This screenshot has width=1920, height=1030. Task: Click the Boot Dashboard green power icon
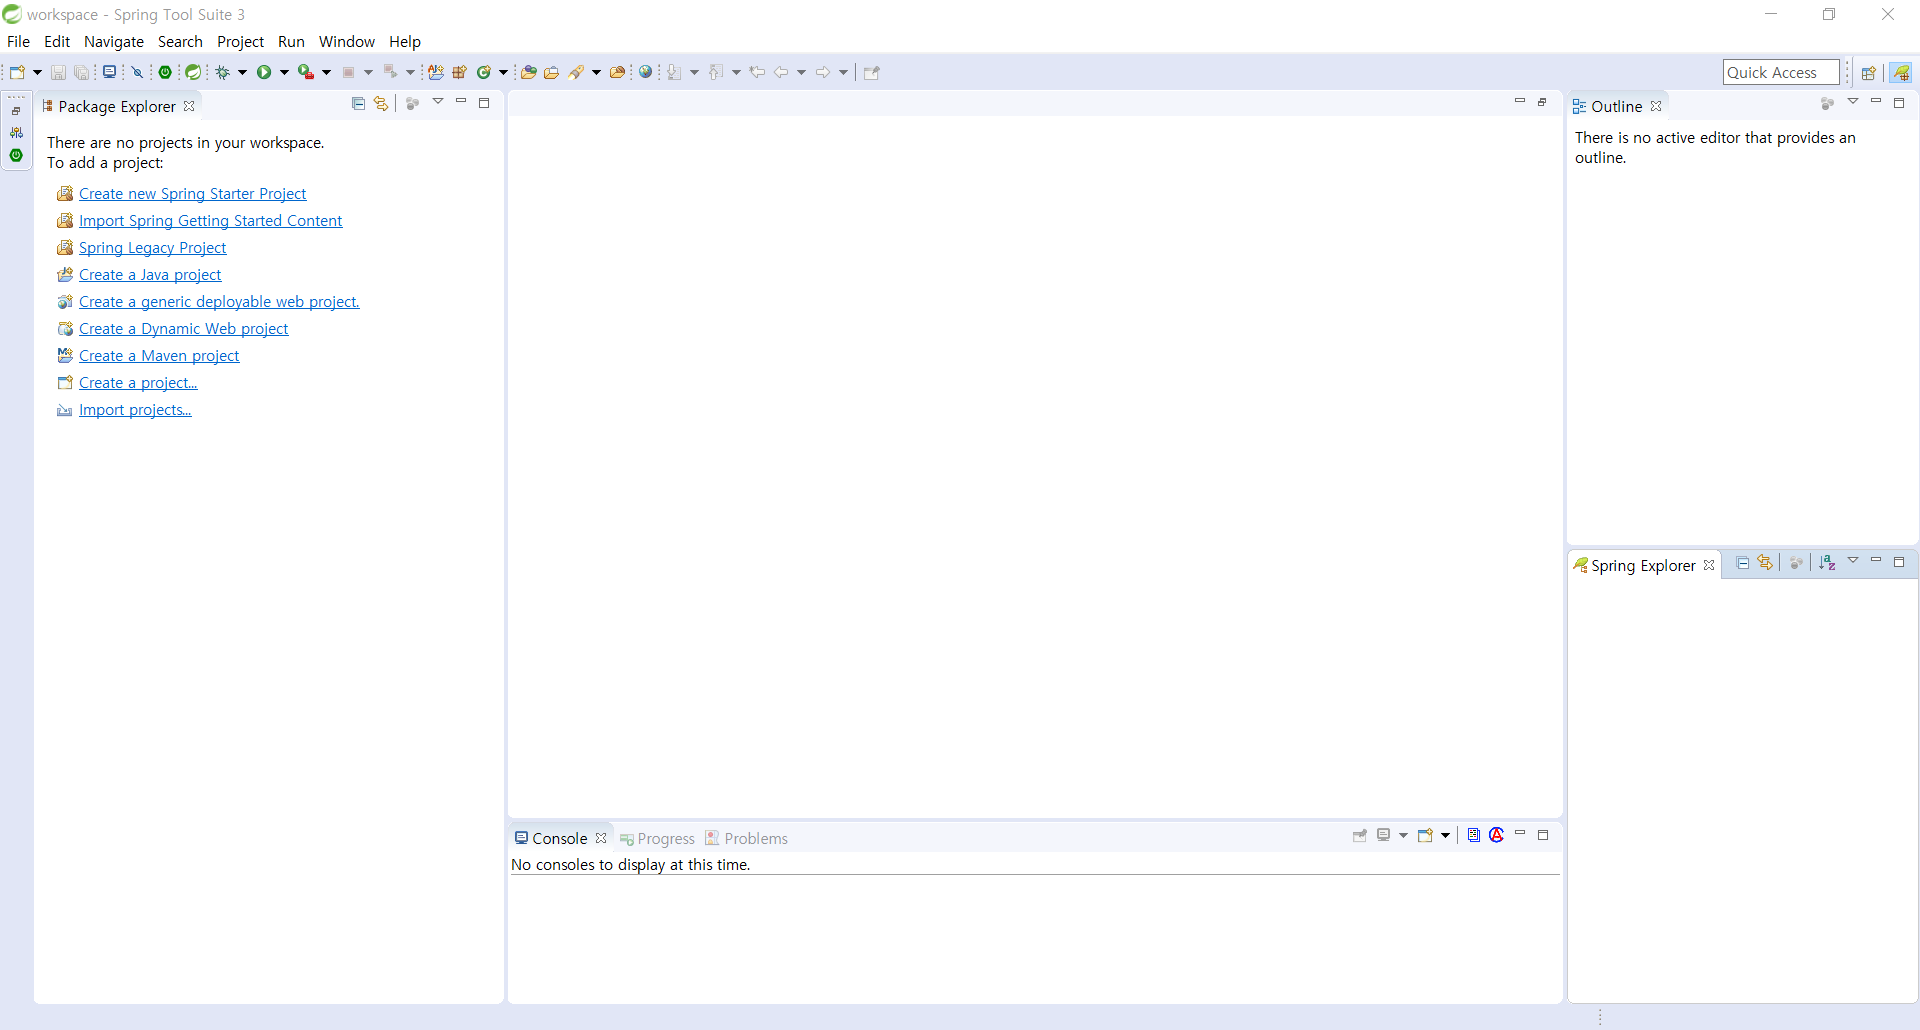tap(165, 72)
